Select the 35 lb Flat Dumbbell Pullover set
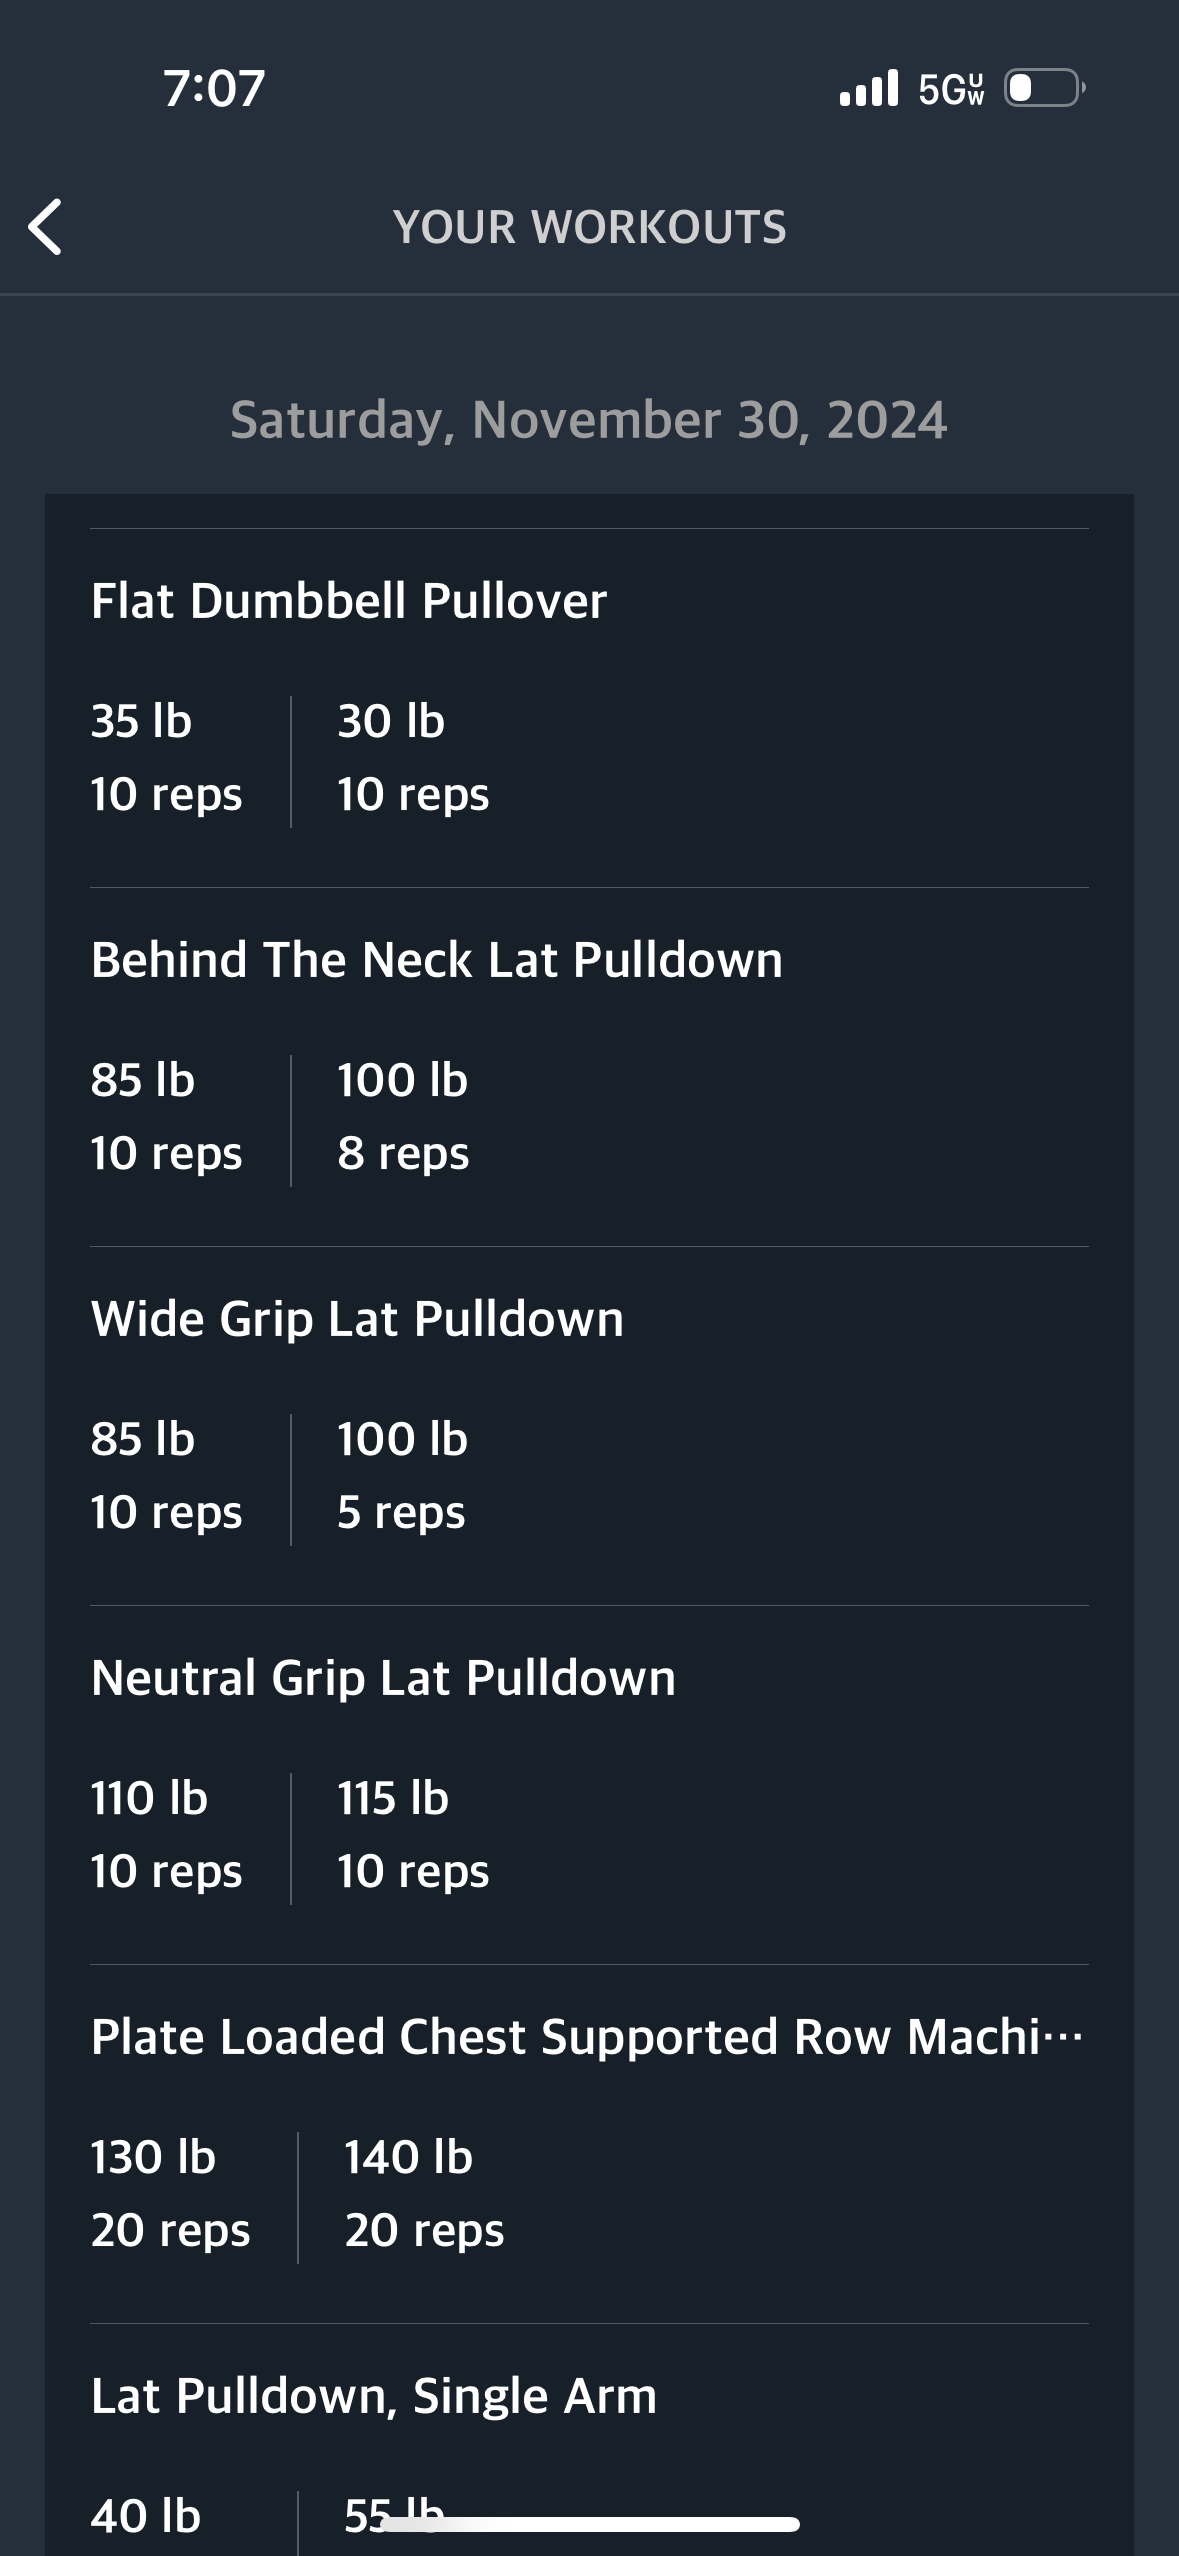 (x=166, y=757)
